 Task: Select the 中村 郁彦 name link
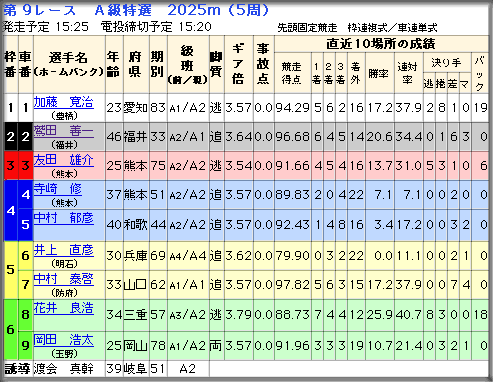63,218
